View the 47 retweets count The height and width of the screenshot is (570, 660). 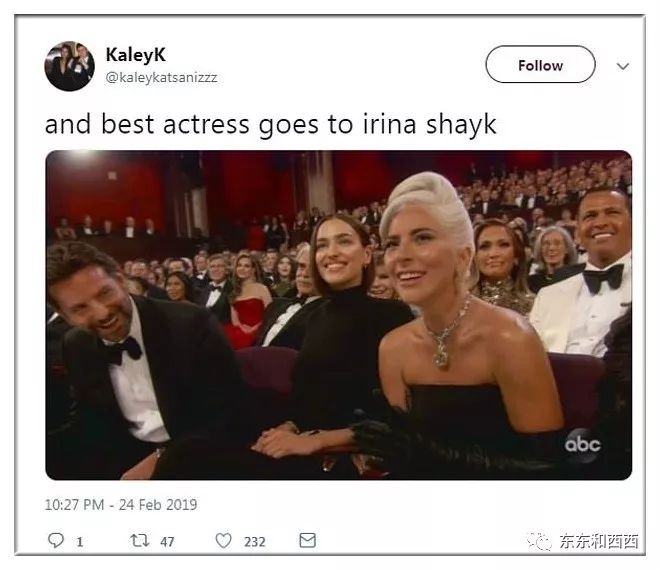(167, 541)
